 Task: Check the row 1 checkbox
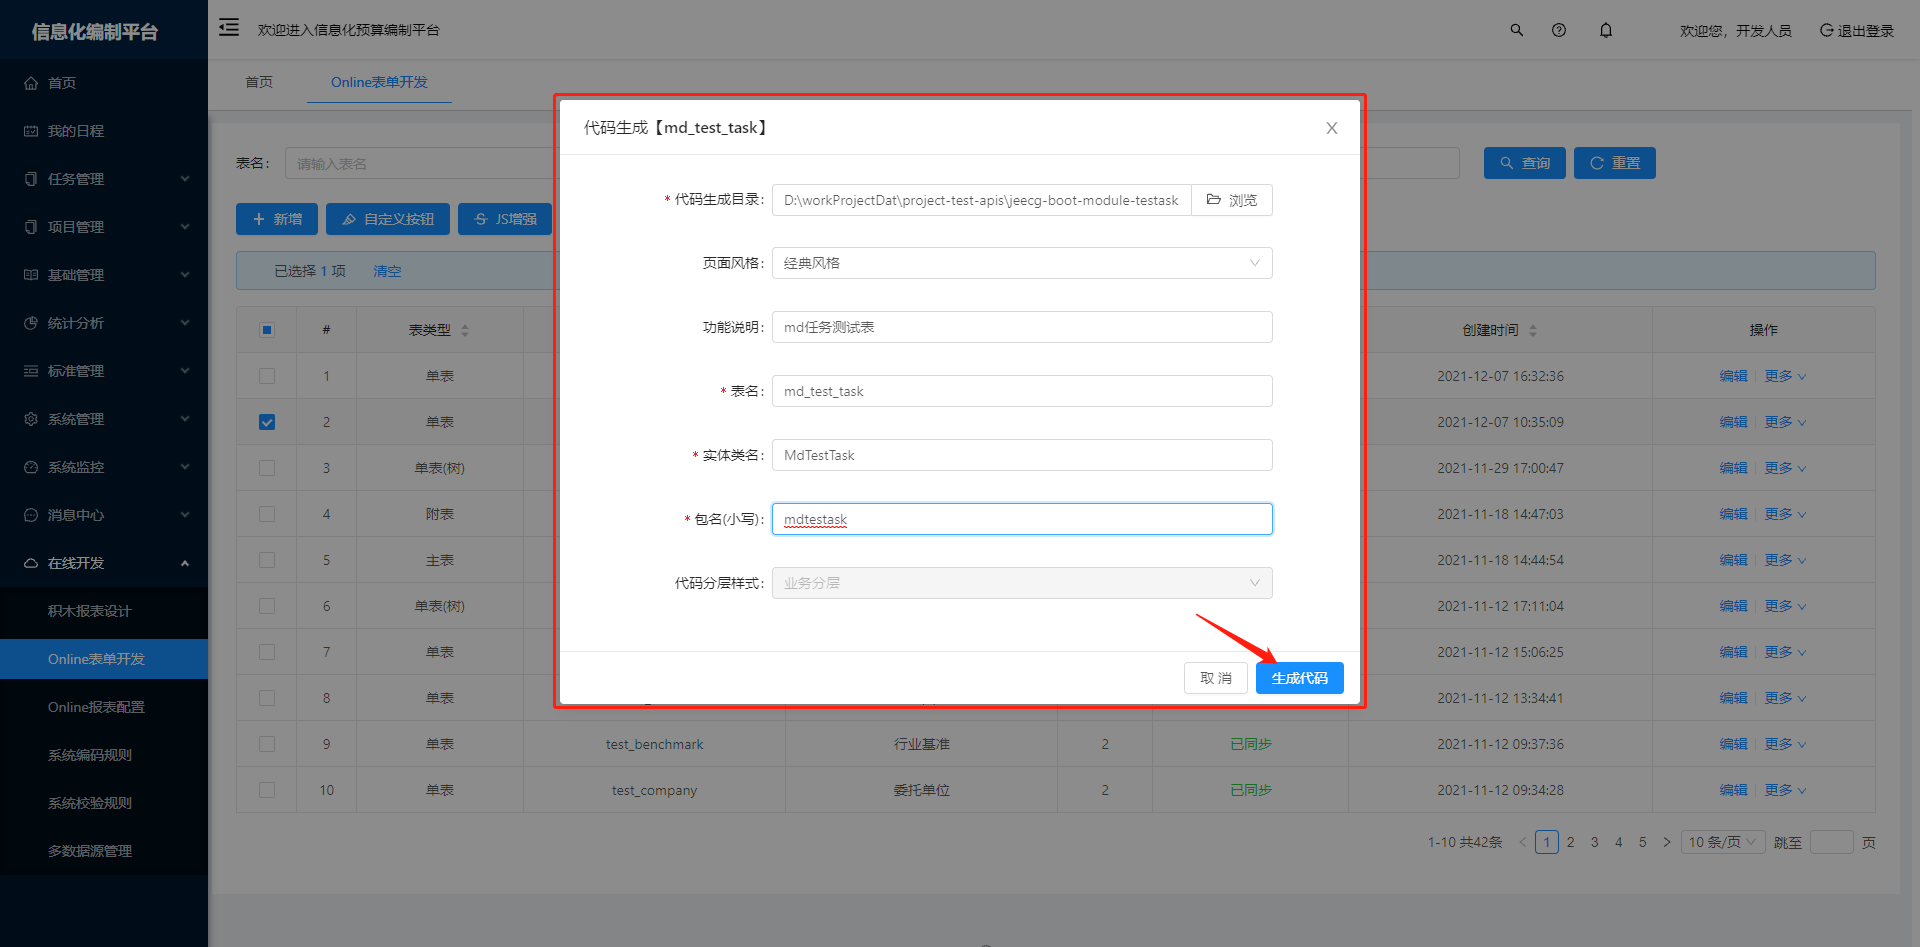point(267,376)
